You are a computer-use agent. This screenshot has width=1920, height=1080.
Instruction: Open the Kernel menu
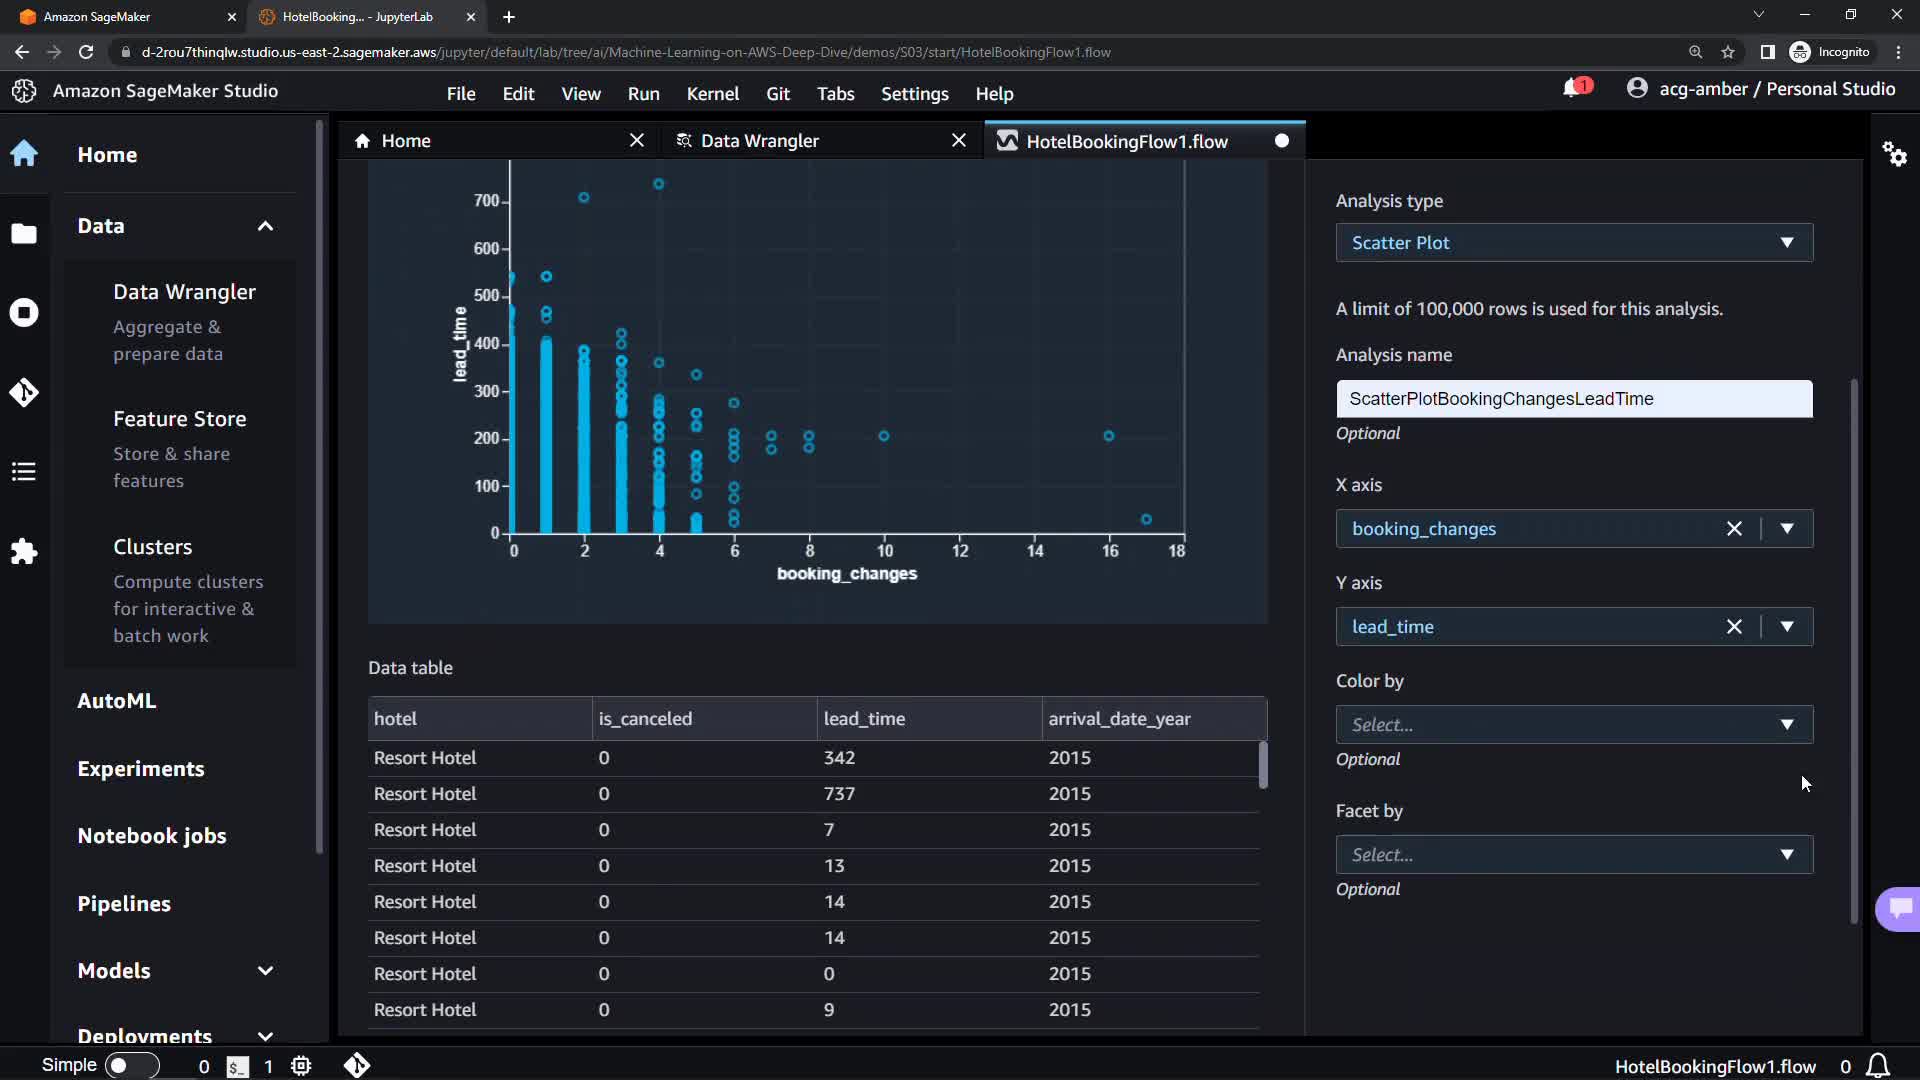click(x=712, y=94)
